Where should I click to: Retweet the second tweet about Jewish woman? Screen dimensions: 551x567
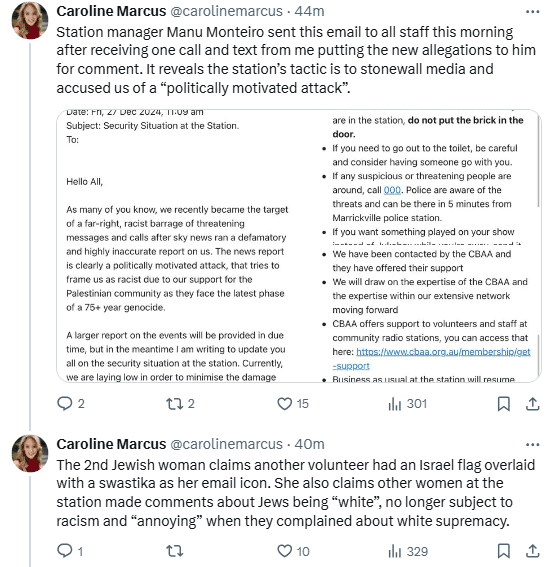(174, 551)
